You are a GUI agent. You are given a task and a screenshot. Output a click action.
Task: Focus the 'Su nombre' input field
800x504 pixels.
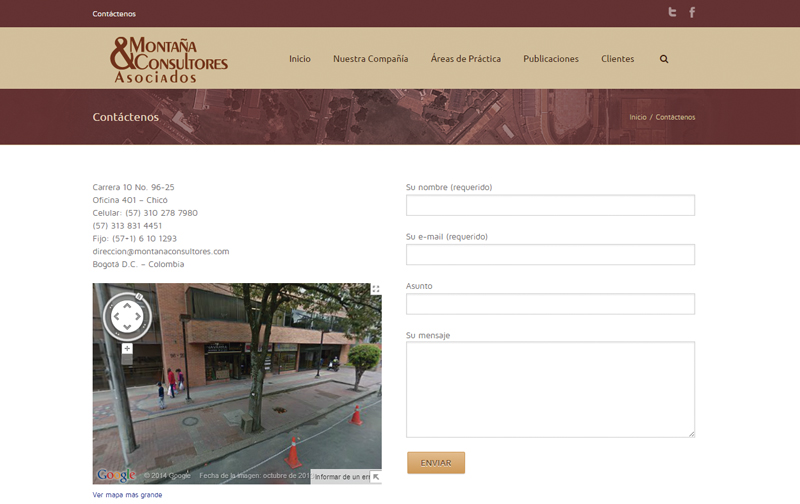tap(550, 206)
